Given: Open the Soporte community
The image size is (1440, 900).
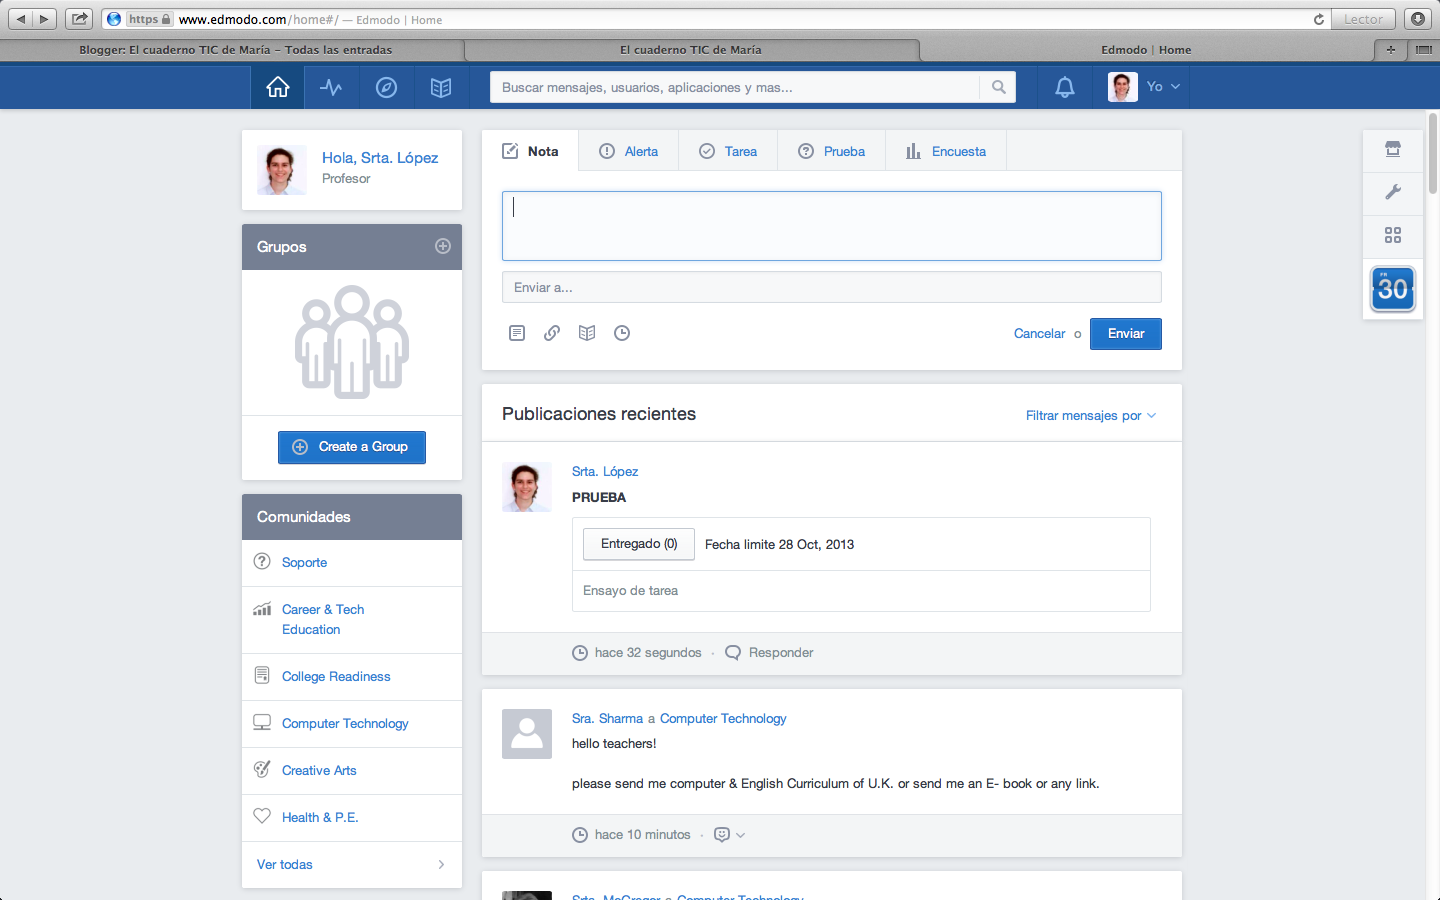Looking at the screenshot, I should pos(304,563).
